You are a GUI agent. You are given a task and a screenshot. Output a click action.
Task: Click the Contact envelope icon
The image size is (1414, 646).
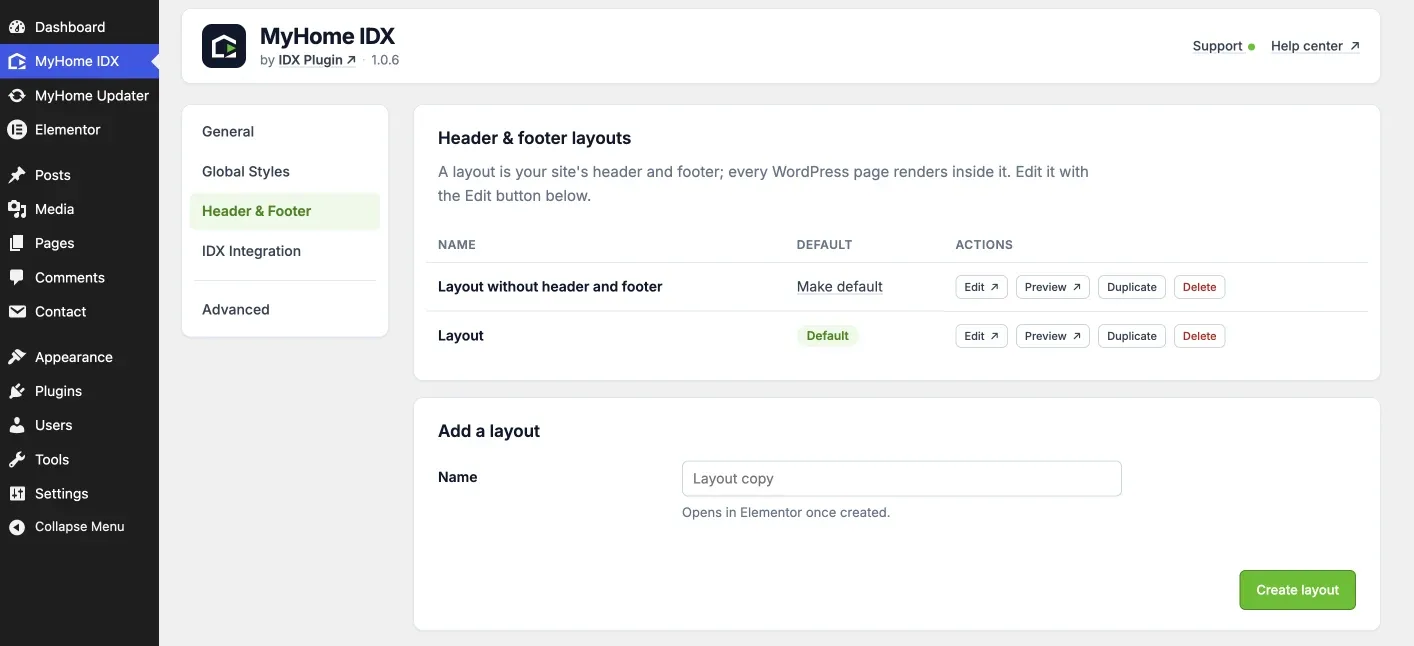pyautogui.click(x=17, y=312)
